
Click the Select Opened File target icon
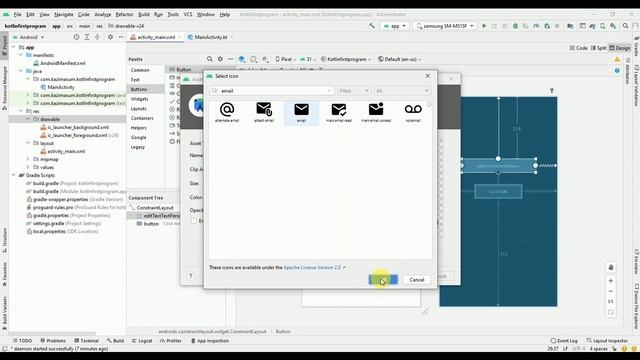pos(76,37)
